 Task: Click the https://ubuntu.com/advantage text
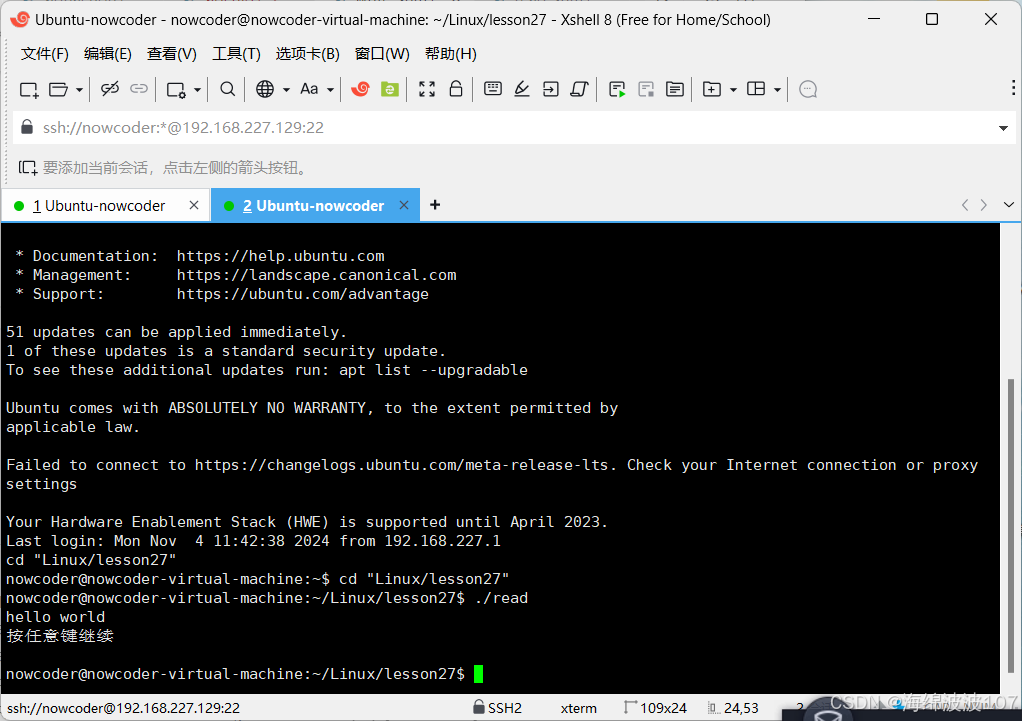coord(302,293)
